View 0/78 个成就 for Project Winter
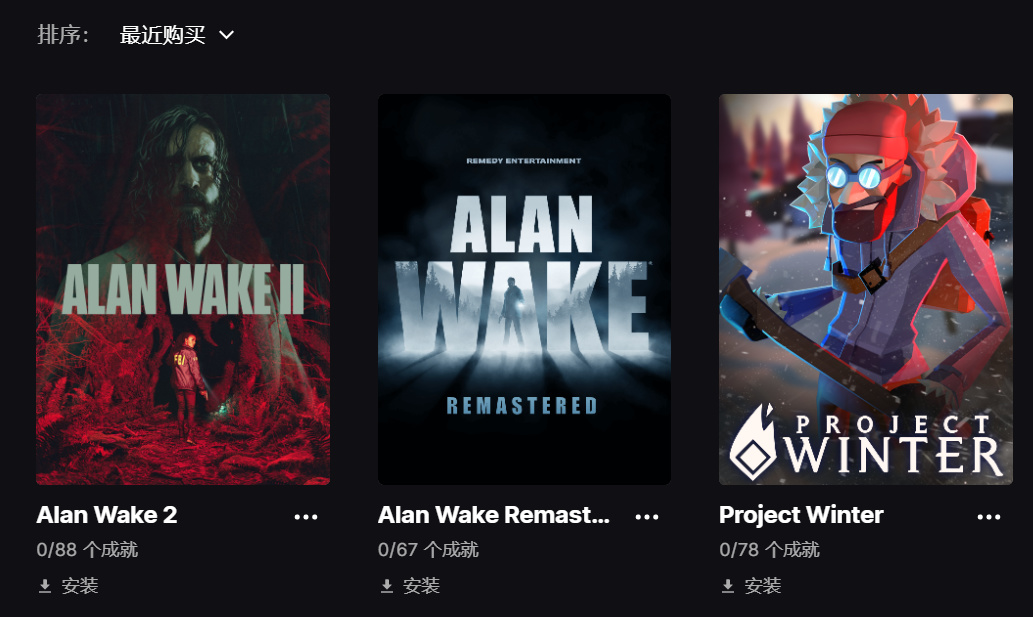Image resolution: width=1033 pixels, height=617 pixels. pos(769,550)
